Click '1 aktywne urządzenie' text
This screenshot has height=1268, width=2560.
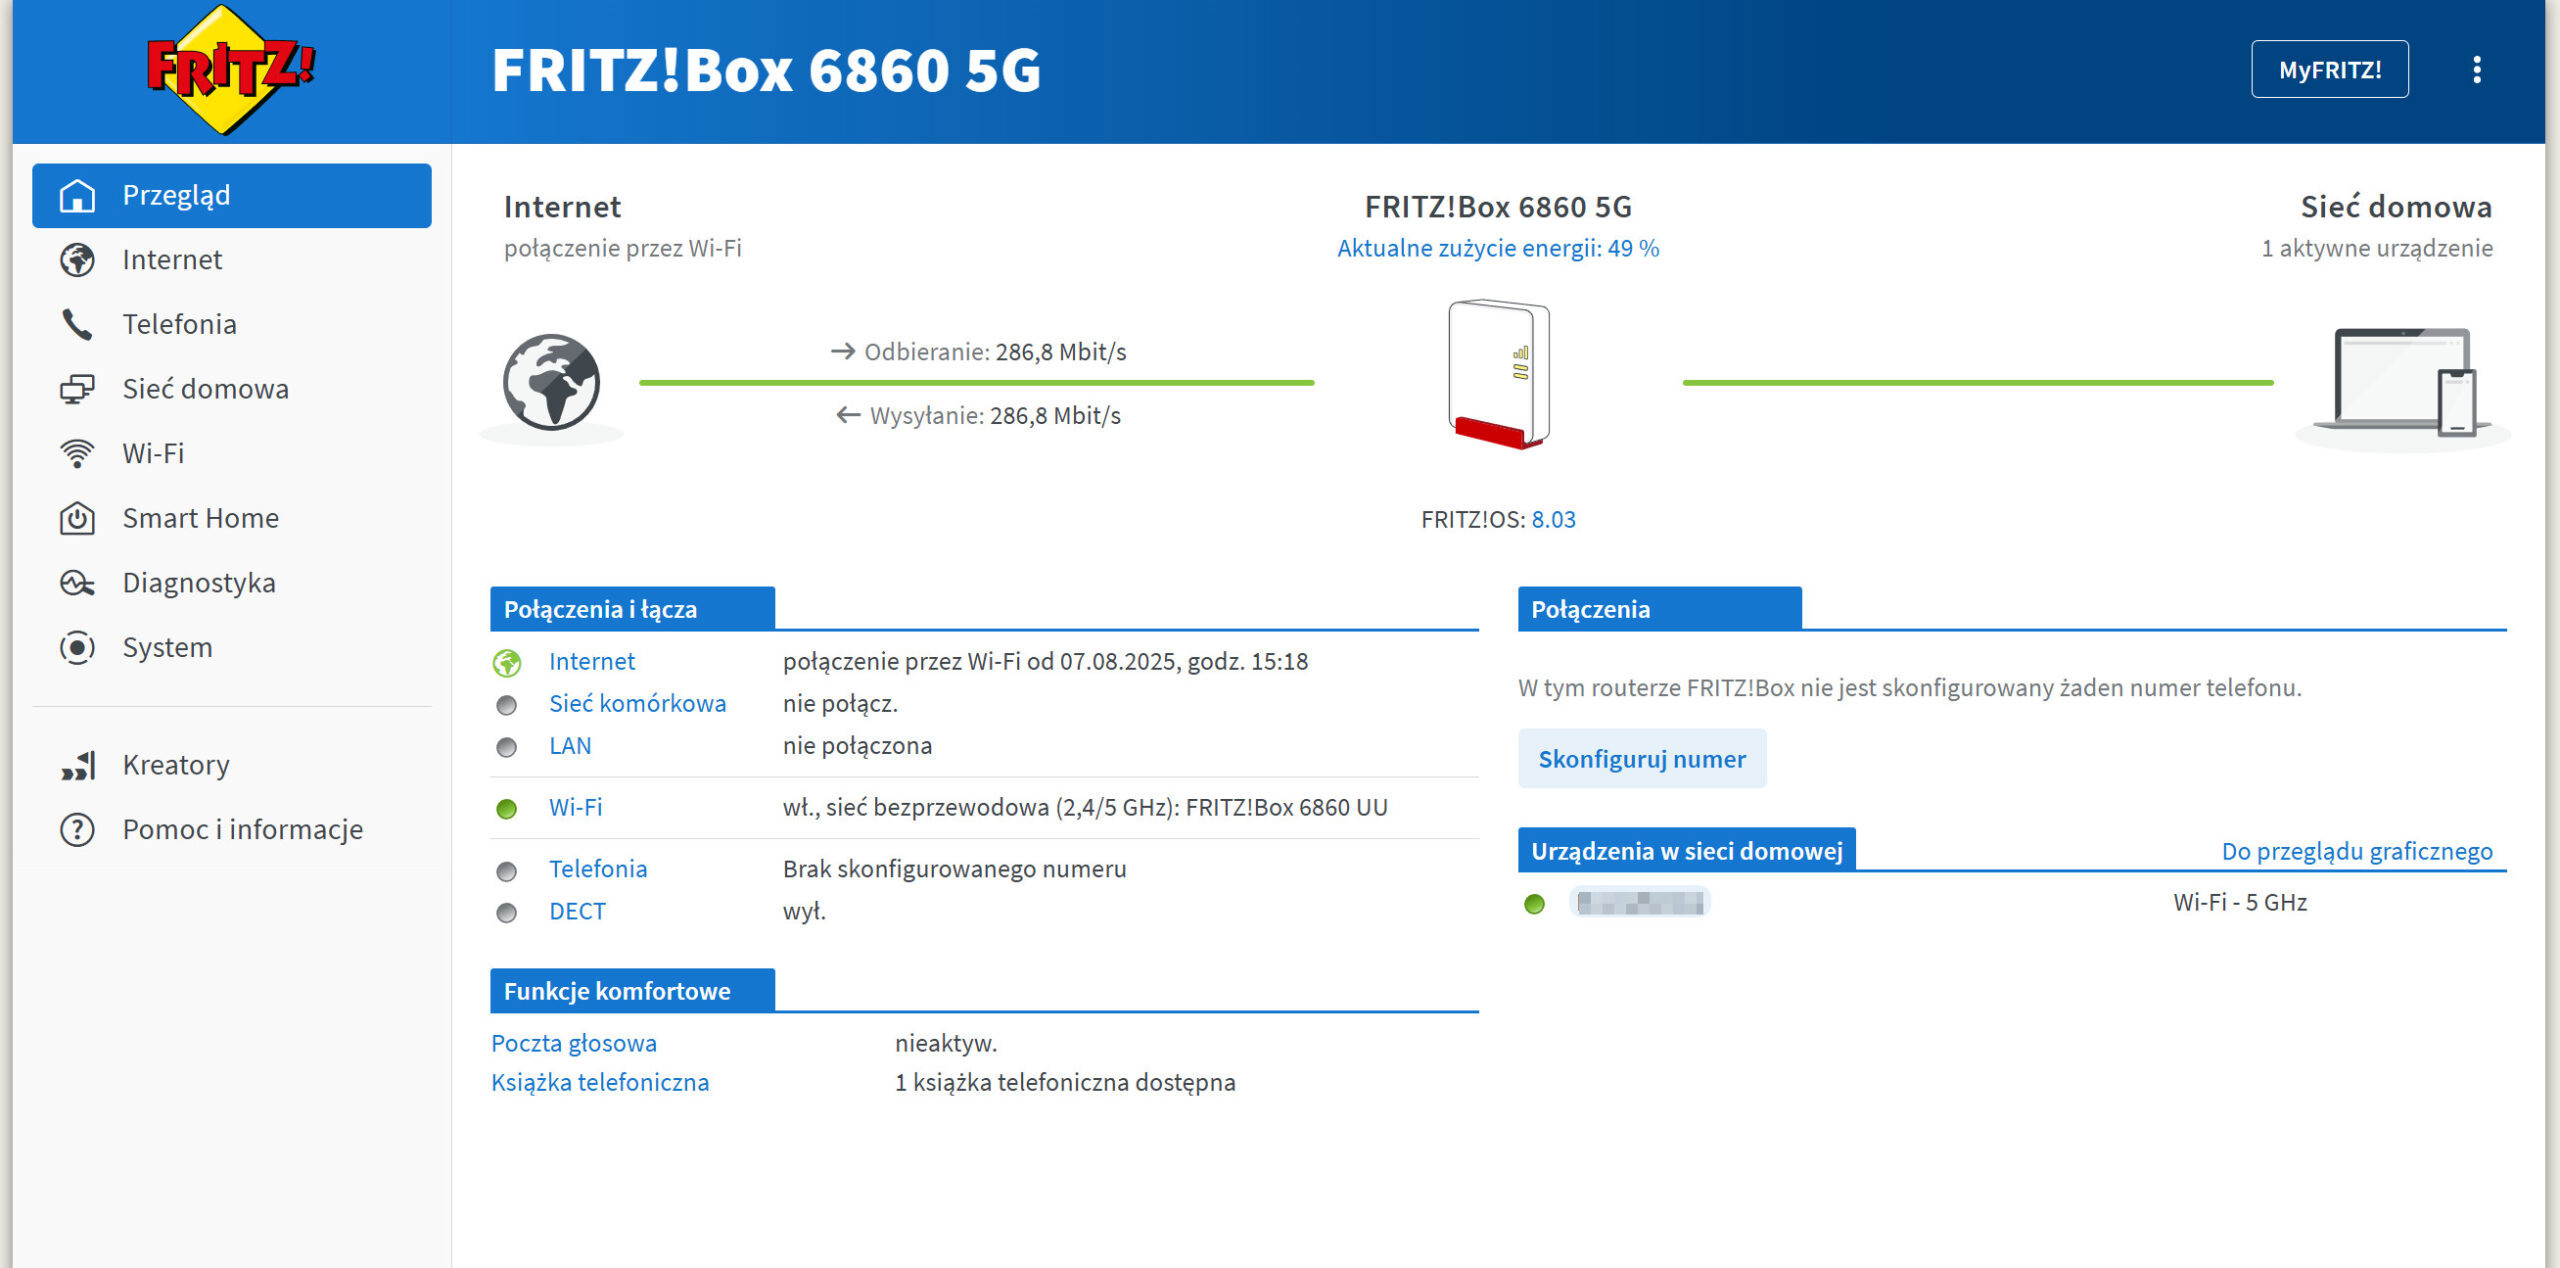point(2377,248)
